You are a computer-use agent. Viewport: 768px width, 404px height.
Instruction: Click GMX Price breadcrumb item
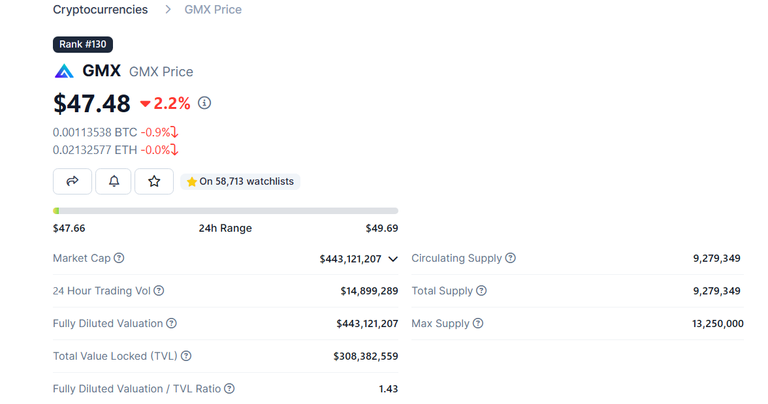(x=213, y=10)
